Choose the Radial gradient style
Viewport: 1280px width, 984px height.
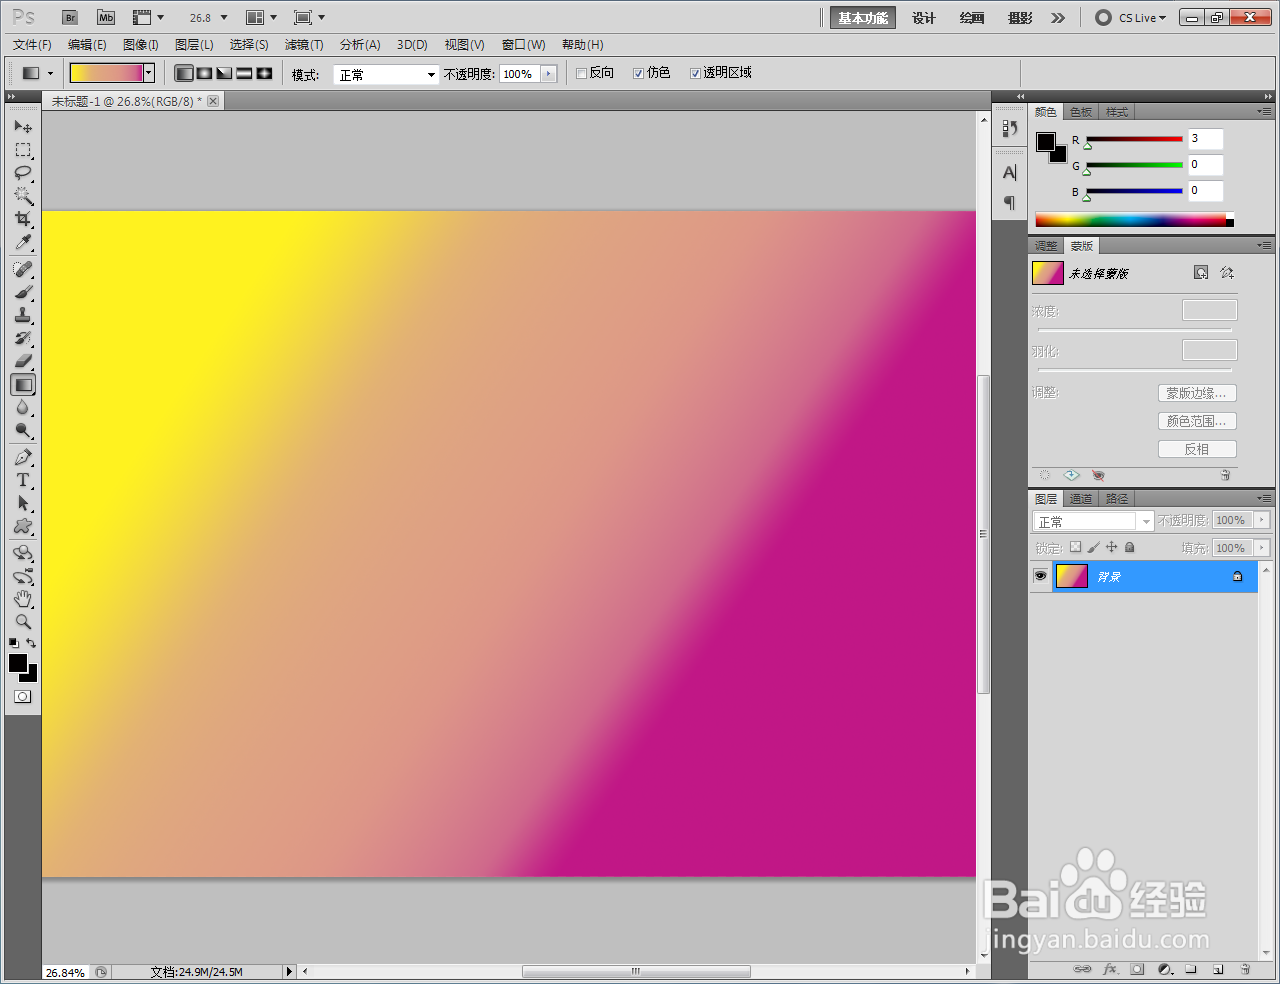[x=204, y=73]
